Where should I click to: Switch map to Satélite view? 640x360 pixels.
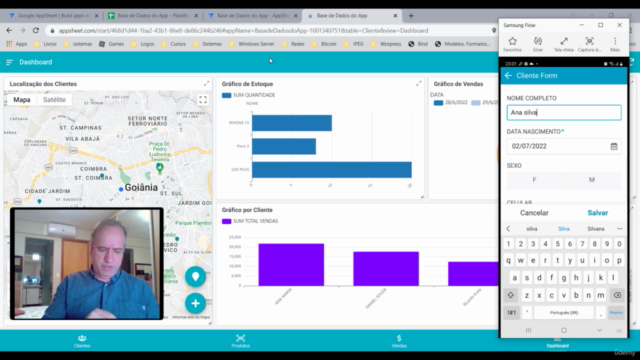54,100
